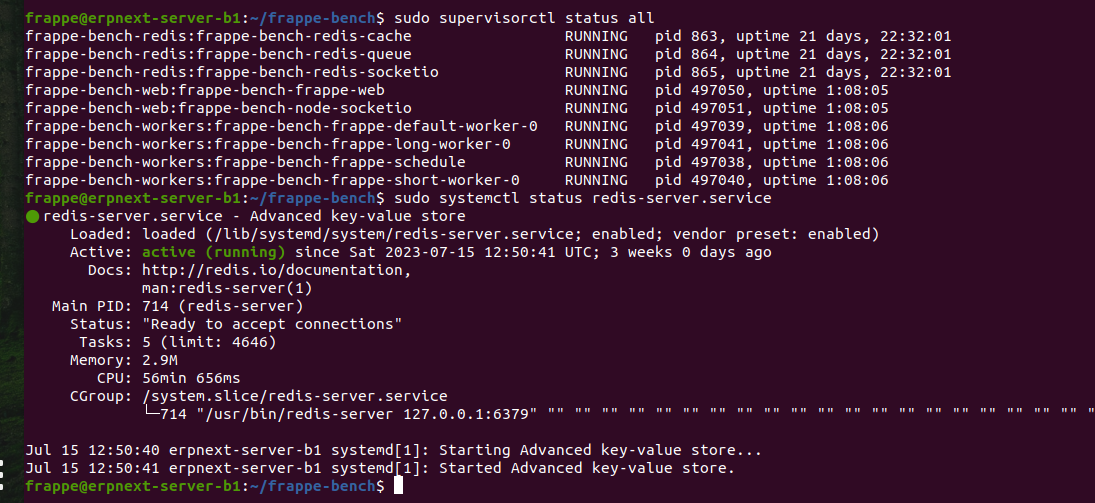
Task: Click the frappe-default-worker-0 process entry
Action: [x=457, y=126]
